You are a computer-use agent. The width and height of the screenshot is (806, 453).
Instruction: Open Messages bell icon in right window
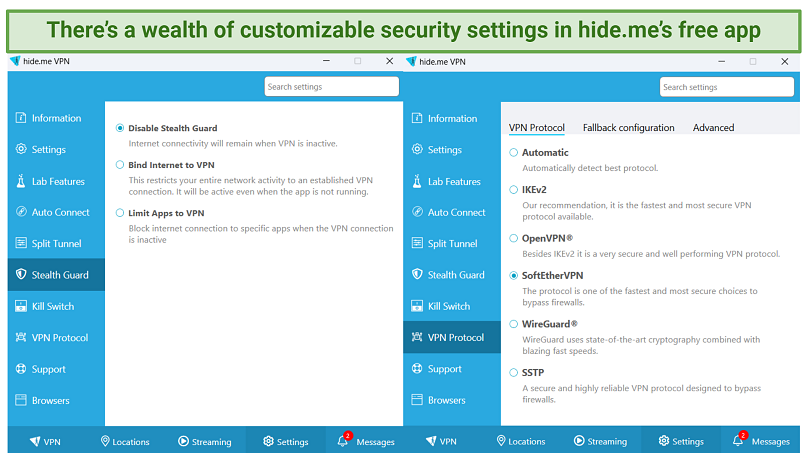pyautogui.click(x=738, y=441)
